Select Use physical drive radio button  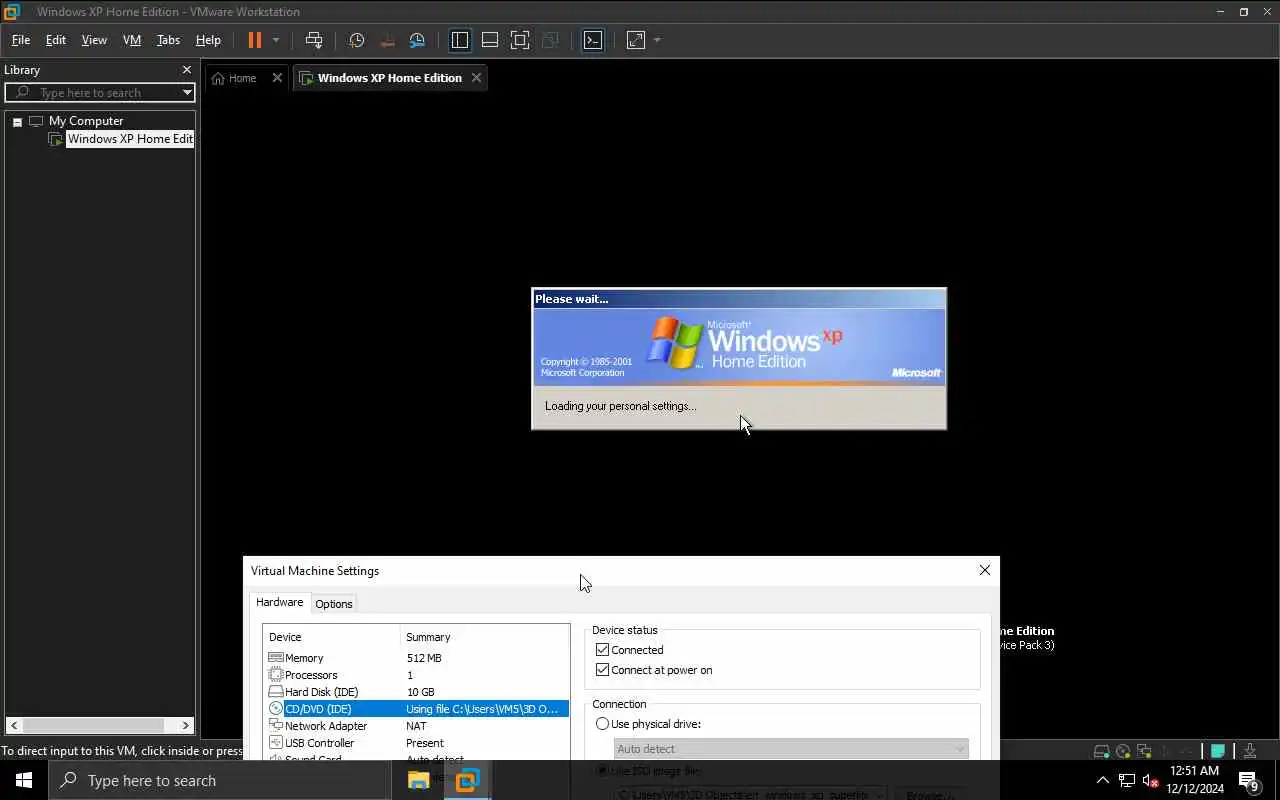pos(602,724)
